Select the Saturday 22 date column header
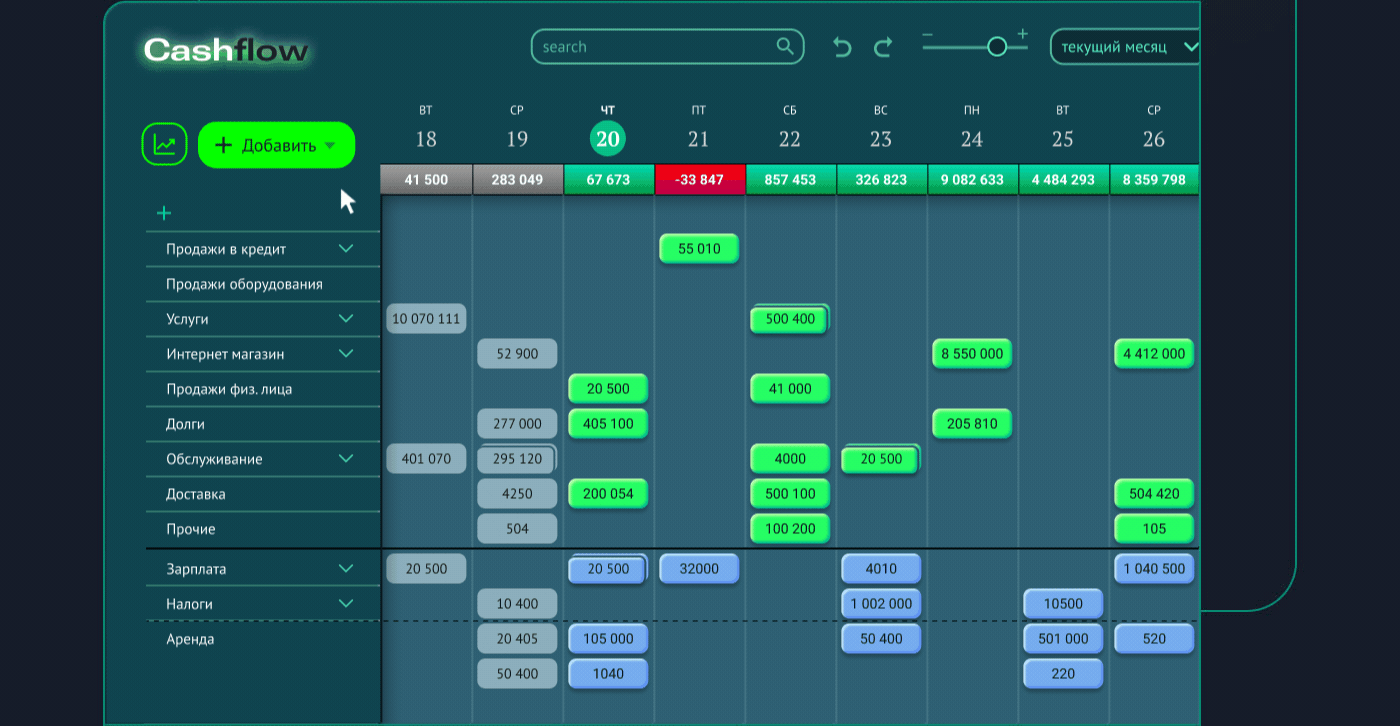This screenshot has width=1400, height=726. [x=790, y=128]
